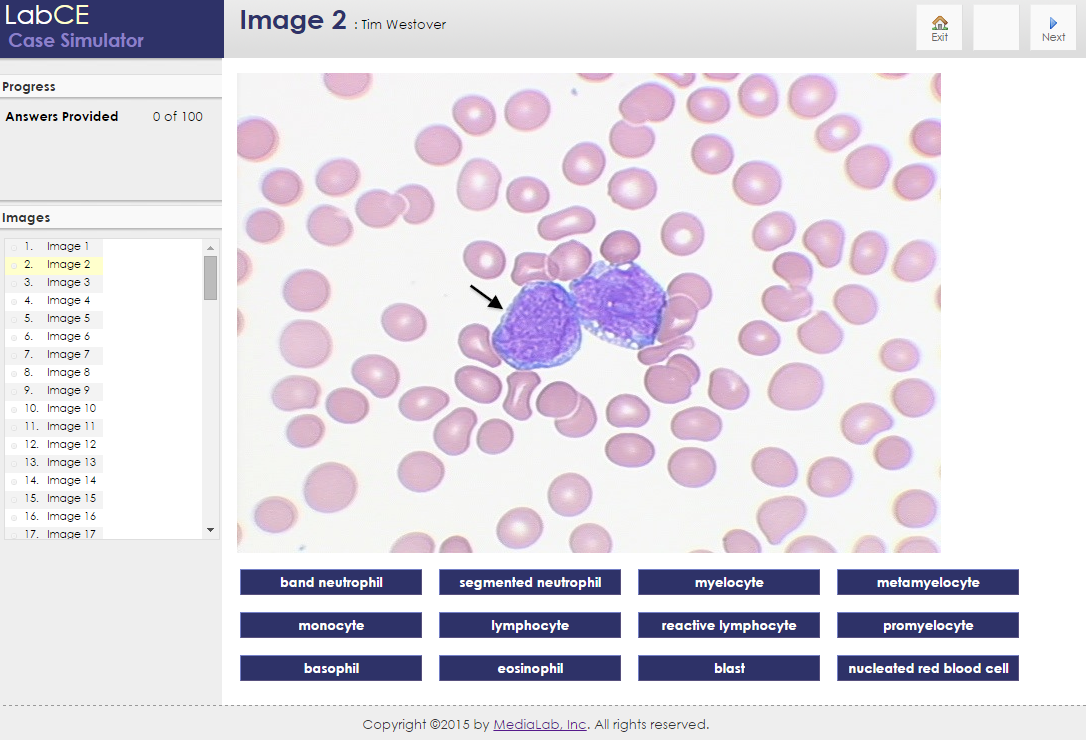Click the status bullet beside Image 5
Image resolution: width=1086 pixels, height=740 pixels.
[x=14, y=319]
